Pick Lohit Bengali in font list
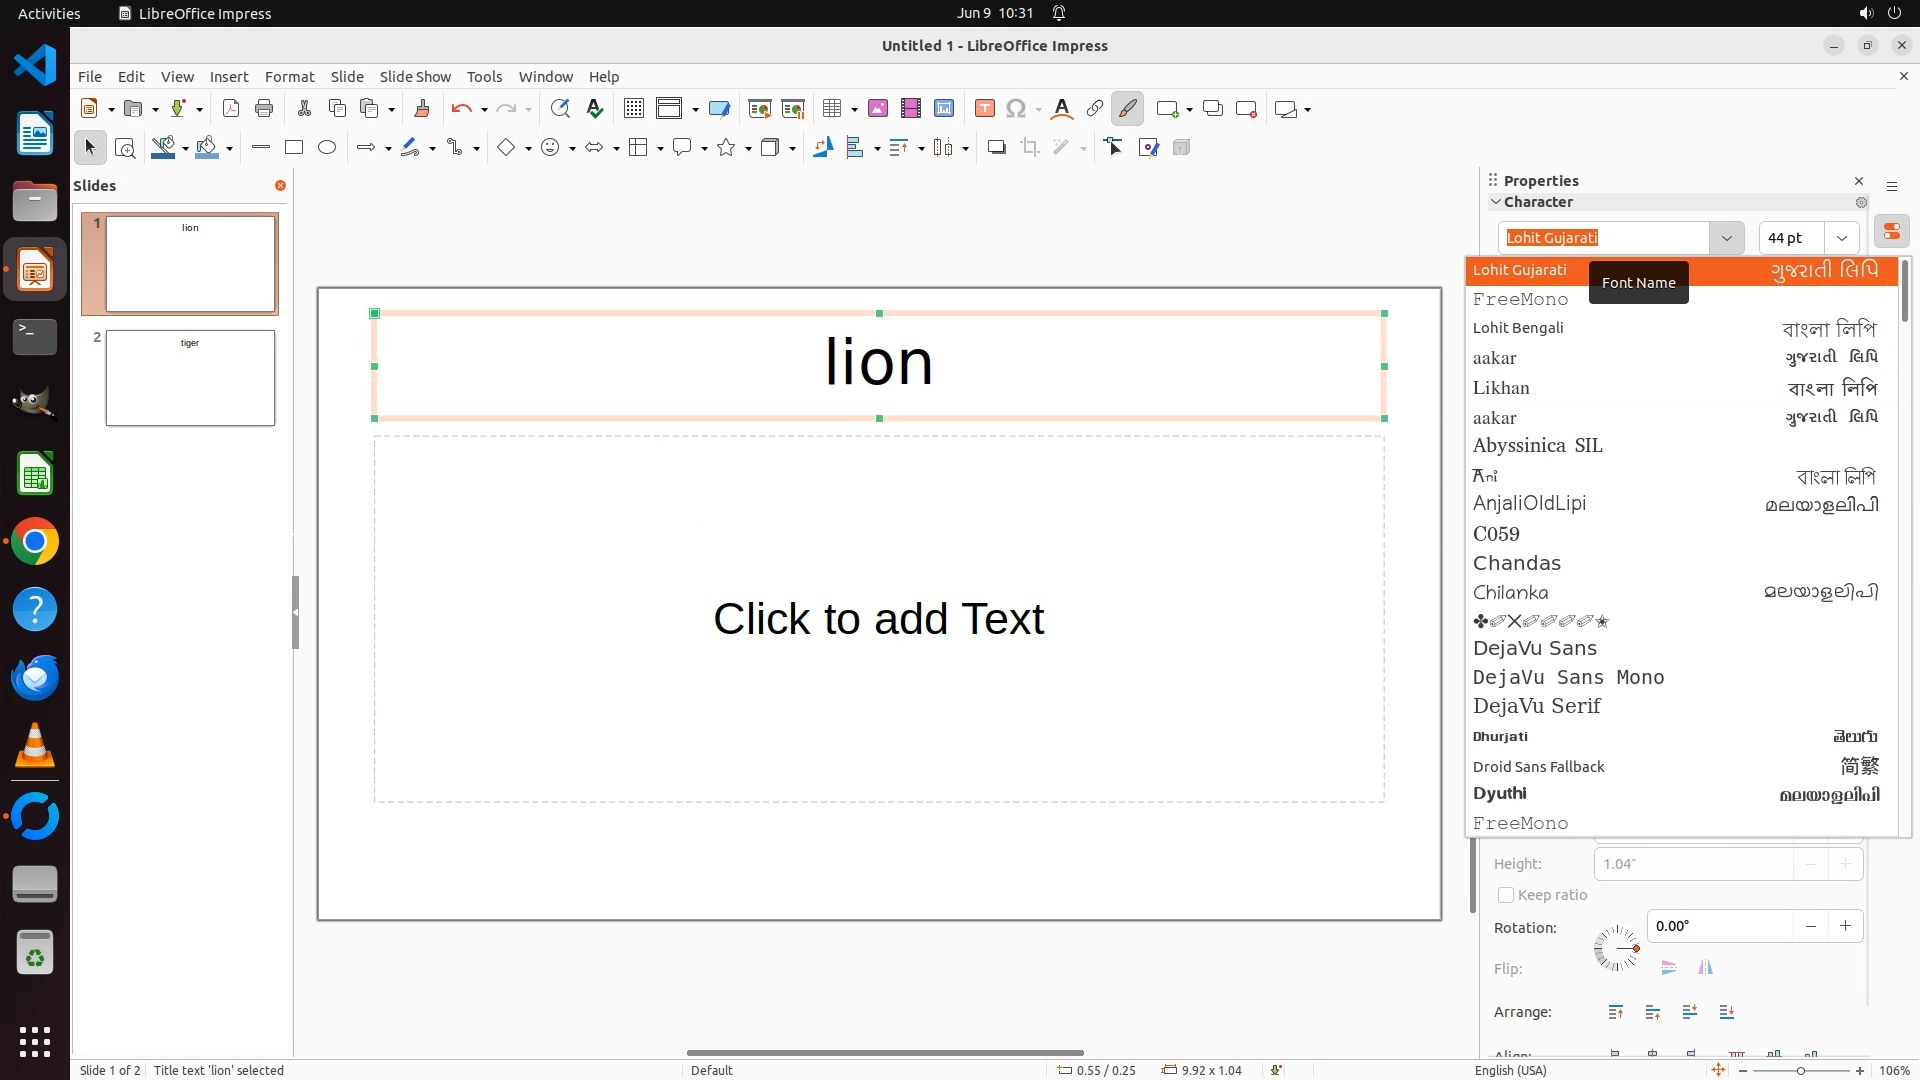This screenshot has width=1920, height=1080. (1518, 328)
